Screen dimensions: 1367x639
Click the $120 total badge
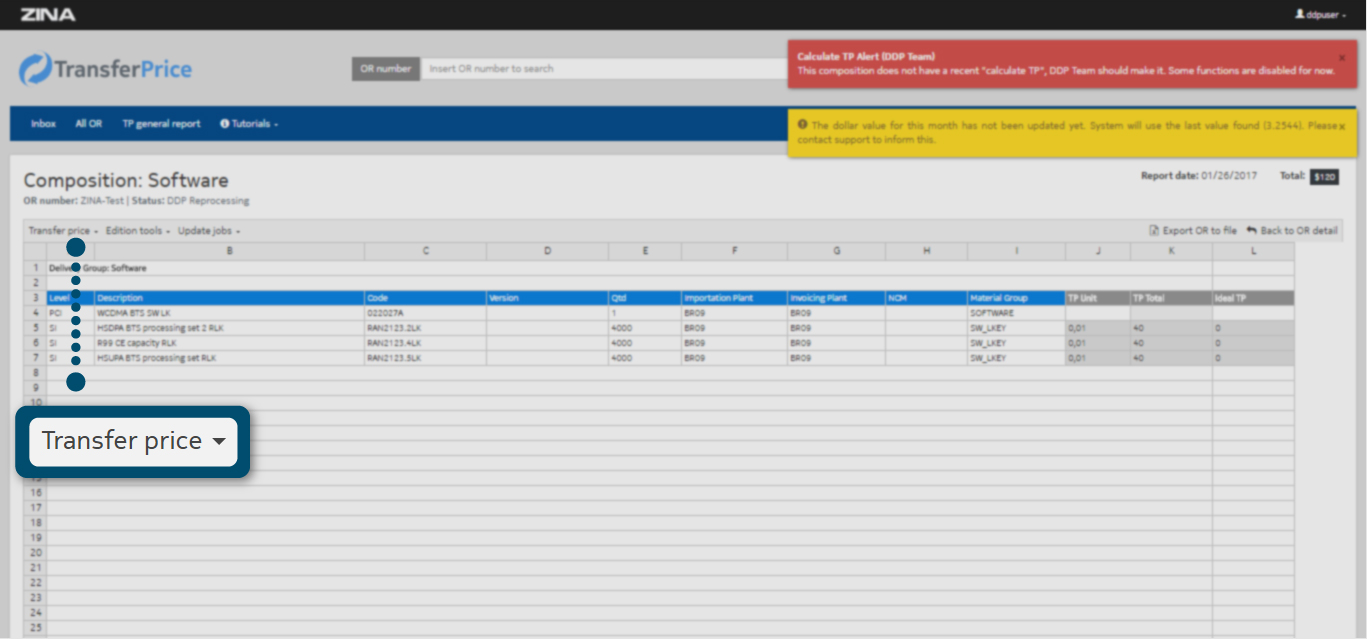coord(1324,177)
